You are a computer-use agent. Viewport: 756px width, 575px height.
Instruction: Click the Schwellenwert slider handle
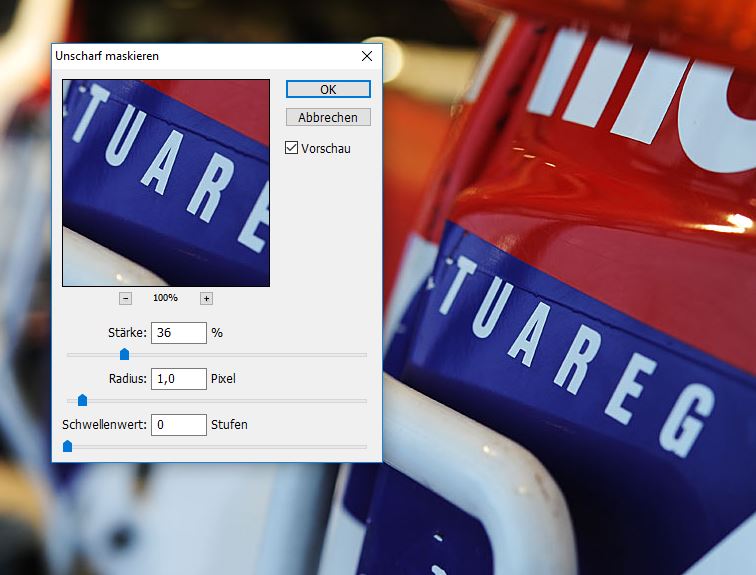click(67, 446)
